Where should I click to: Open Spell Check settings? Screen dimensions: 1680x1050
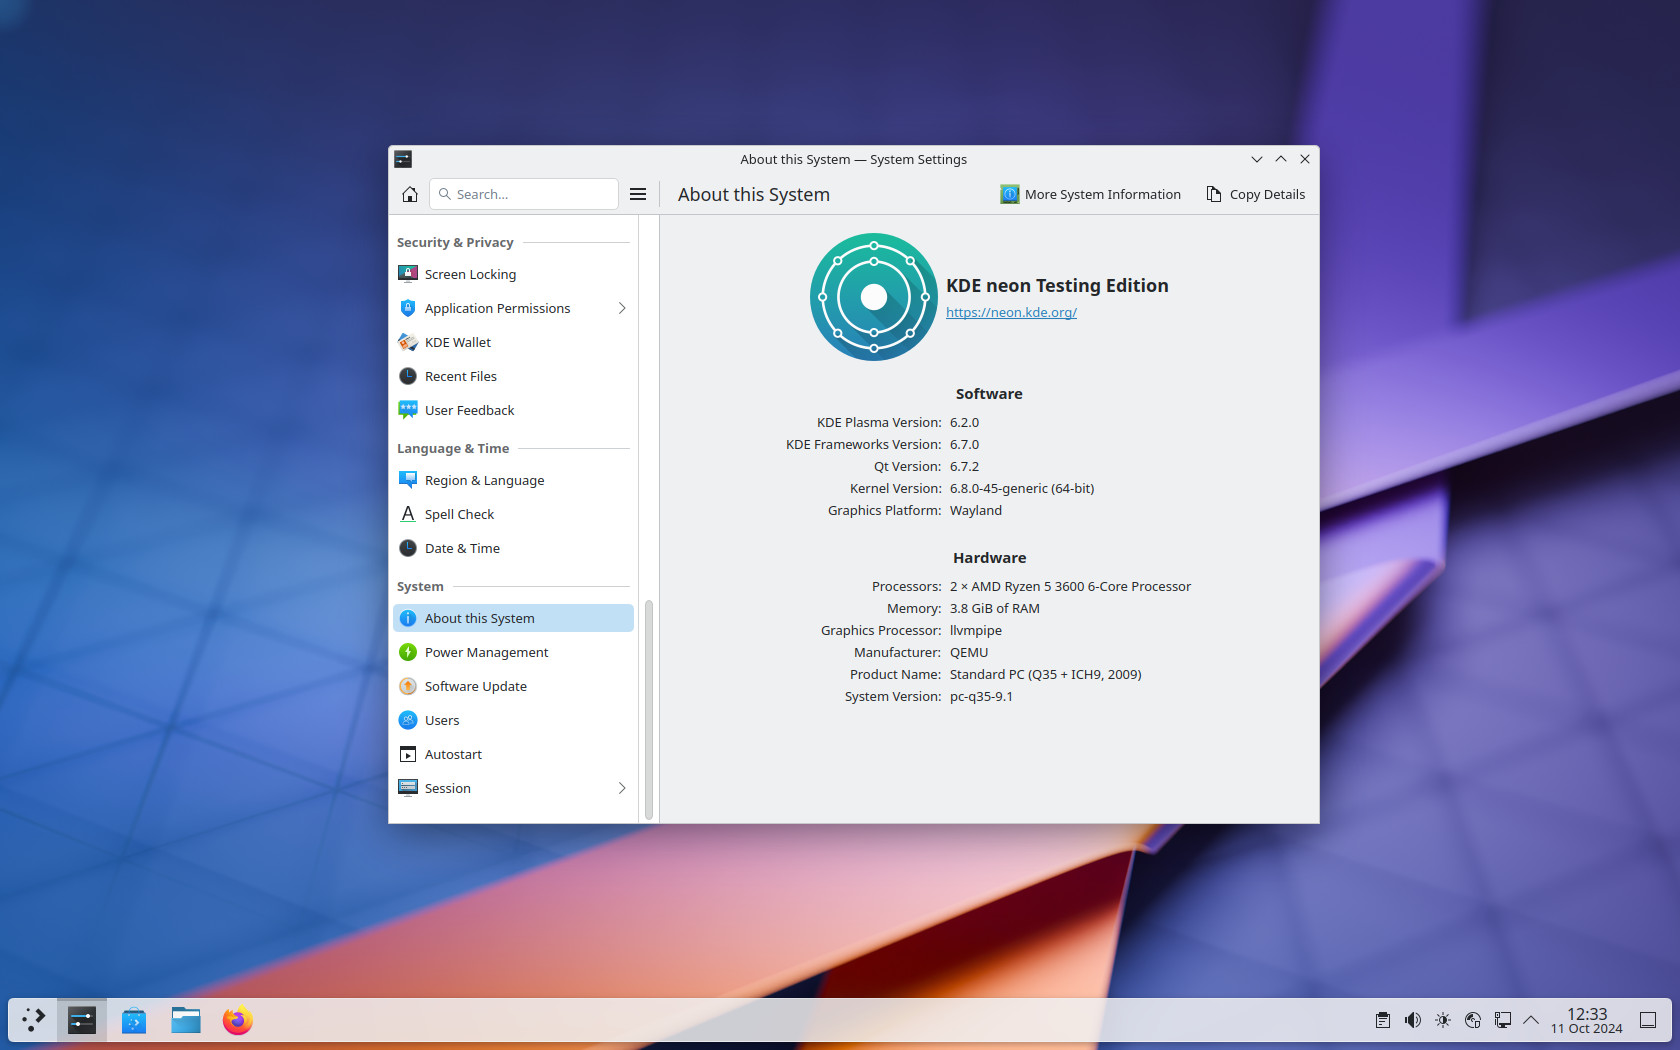click(513, 514)
